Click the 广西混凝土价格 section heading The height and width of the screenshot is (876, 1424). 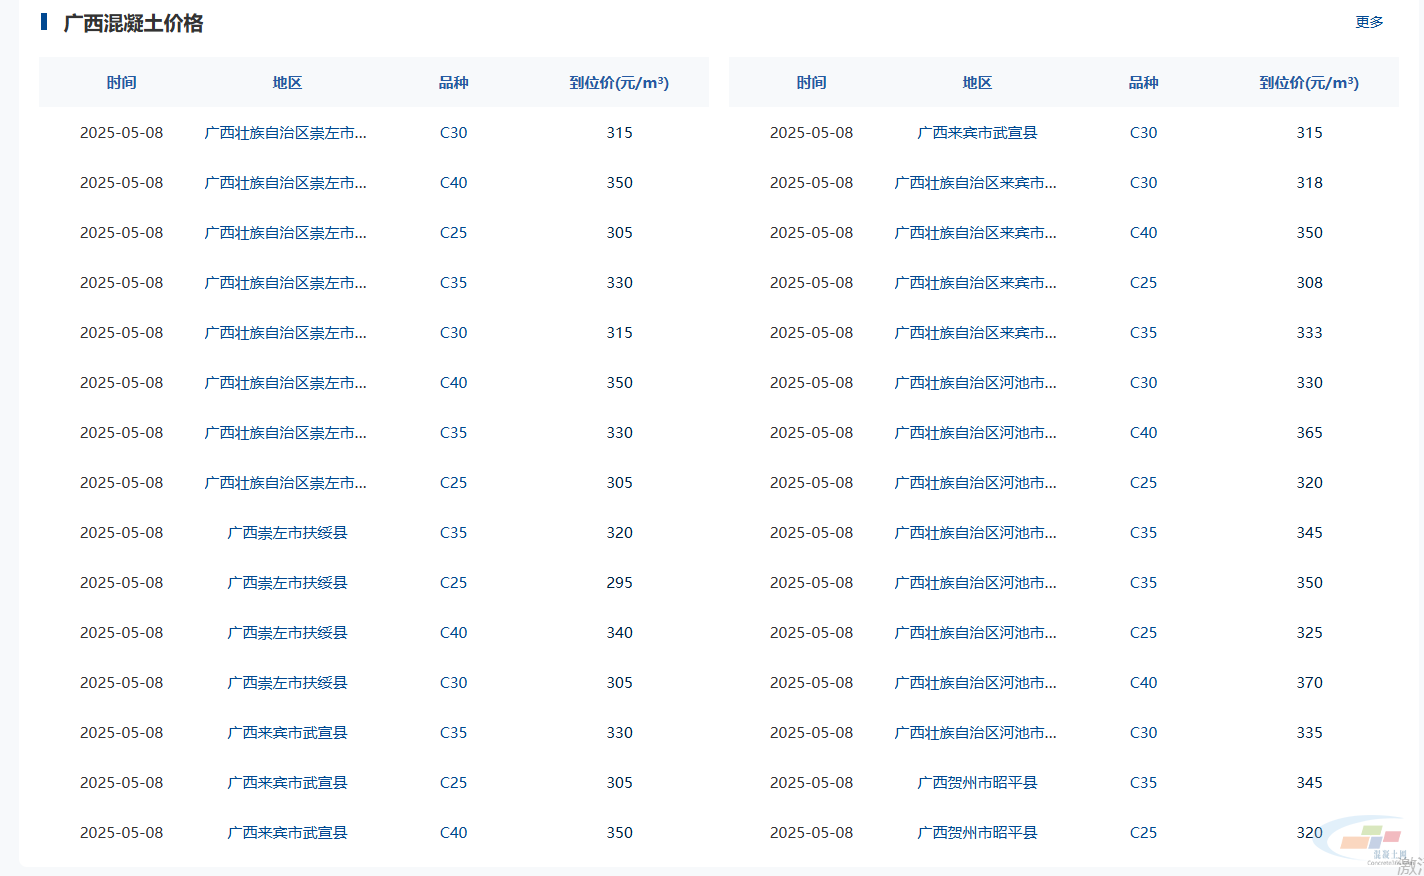(x=133, y=23)
